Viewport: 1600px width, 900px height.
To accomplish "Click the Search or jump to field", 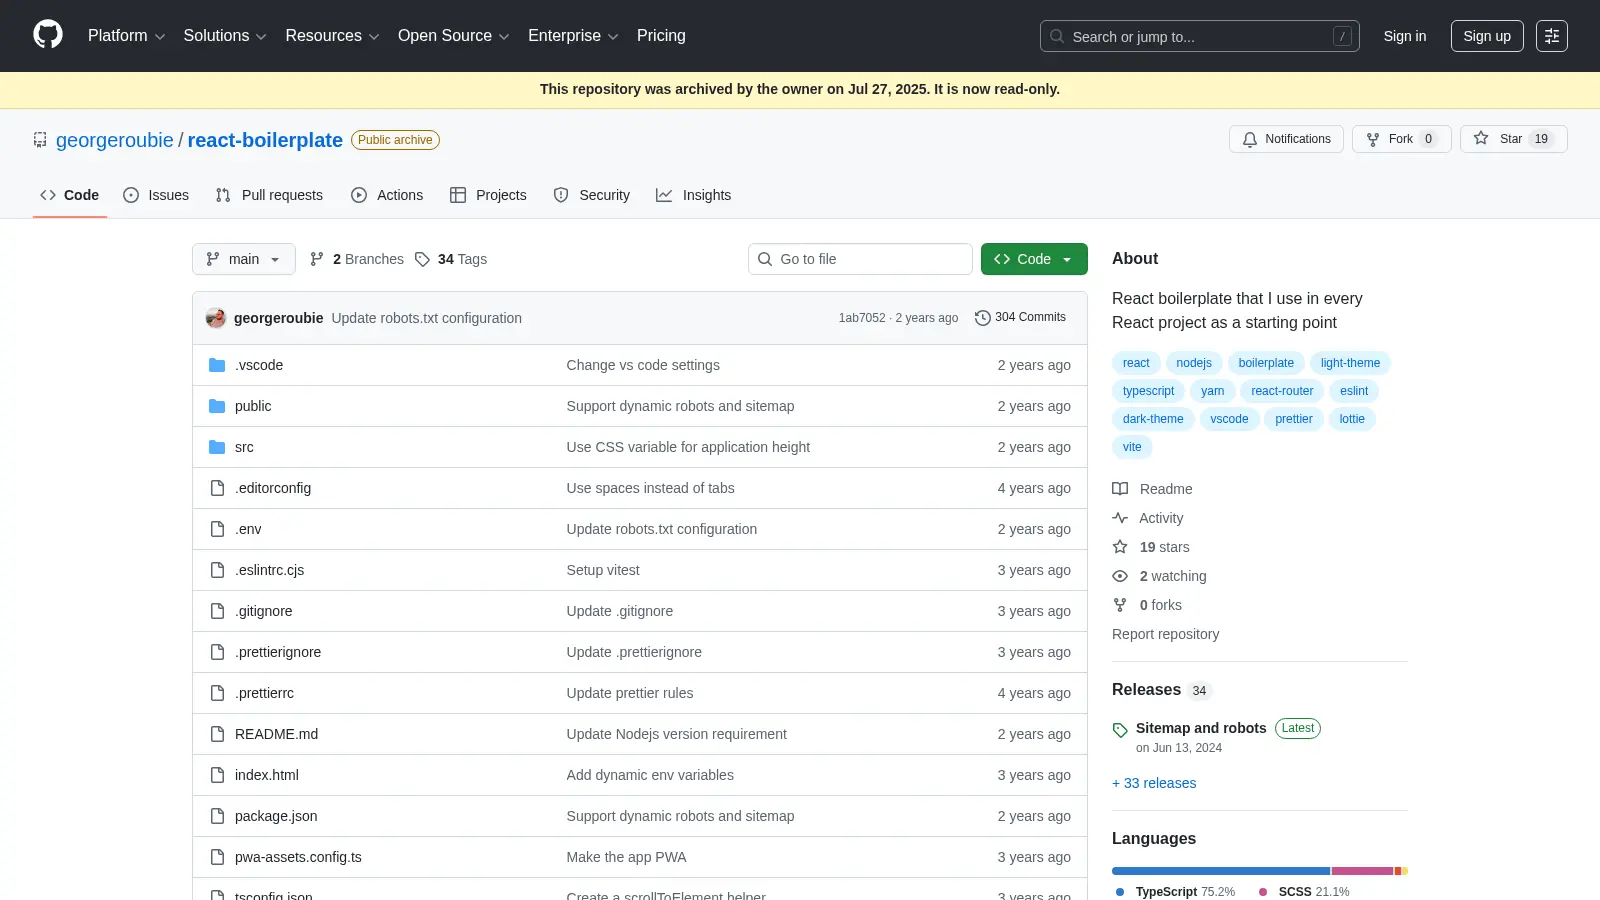I will click(x=1200, y=36).
